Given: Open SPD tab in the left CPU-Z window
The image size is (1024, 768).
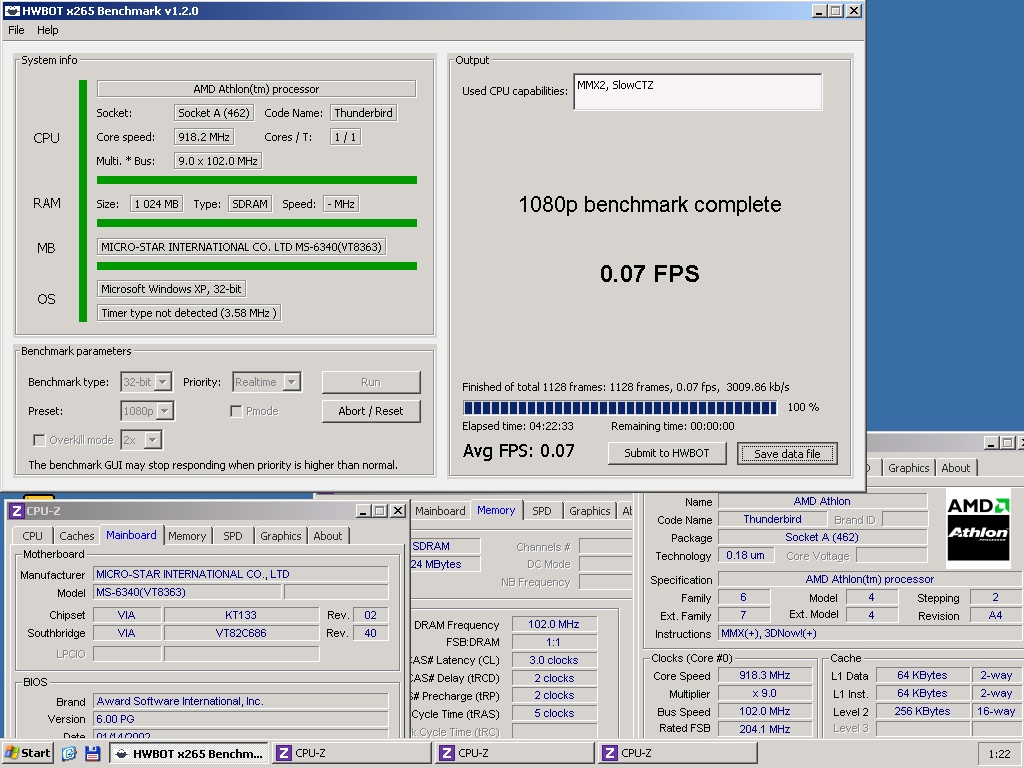Looking at the screenshot, I should click(232, 536).
